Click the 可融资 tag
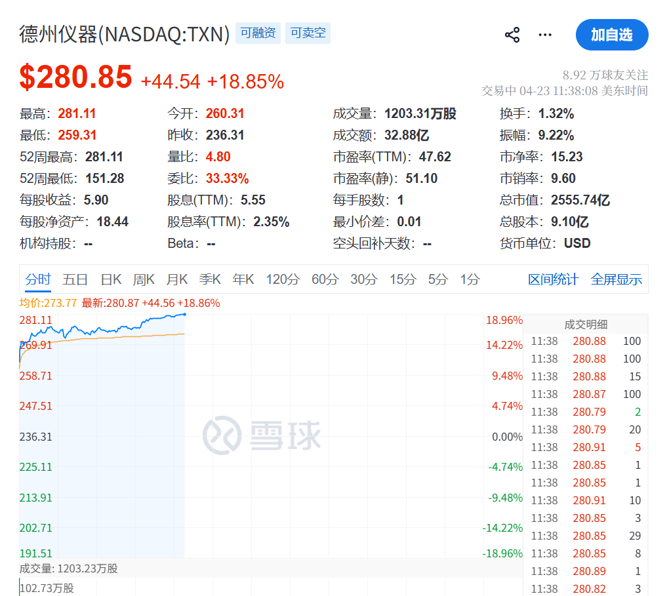 [x=259, y=34]
